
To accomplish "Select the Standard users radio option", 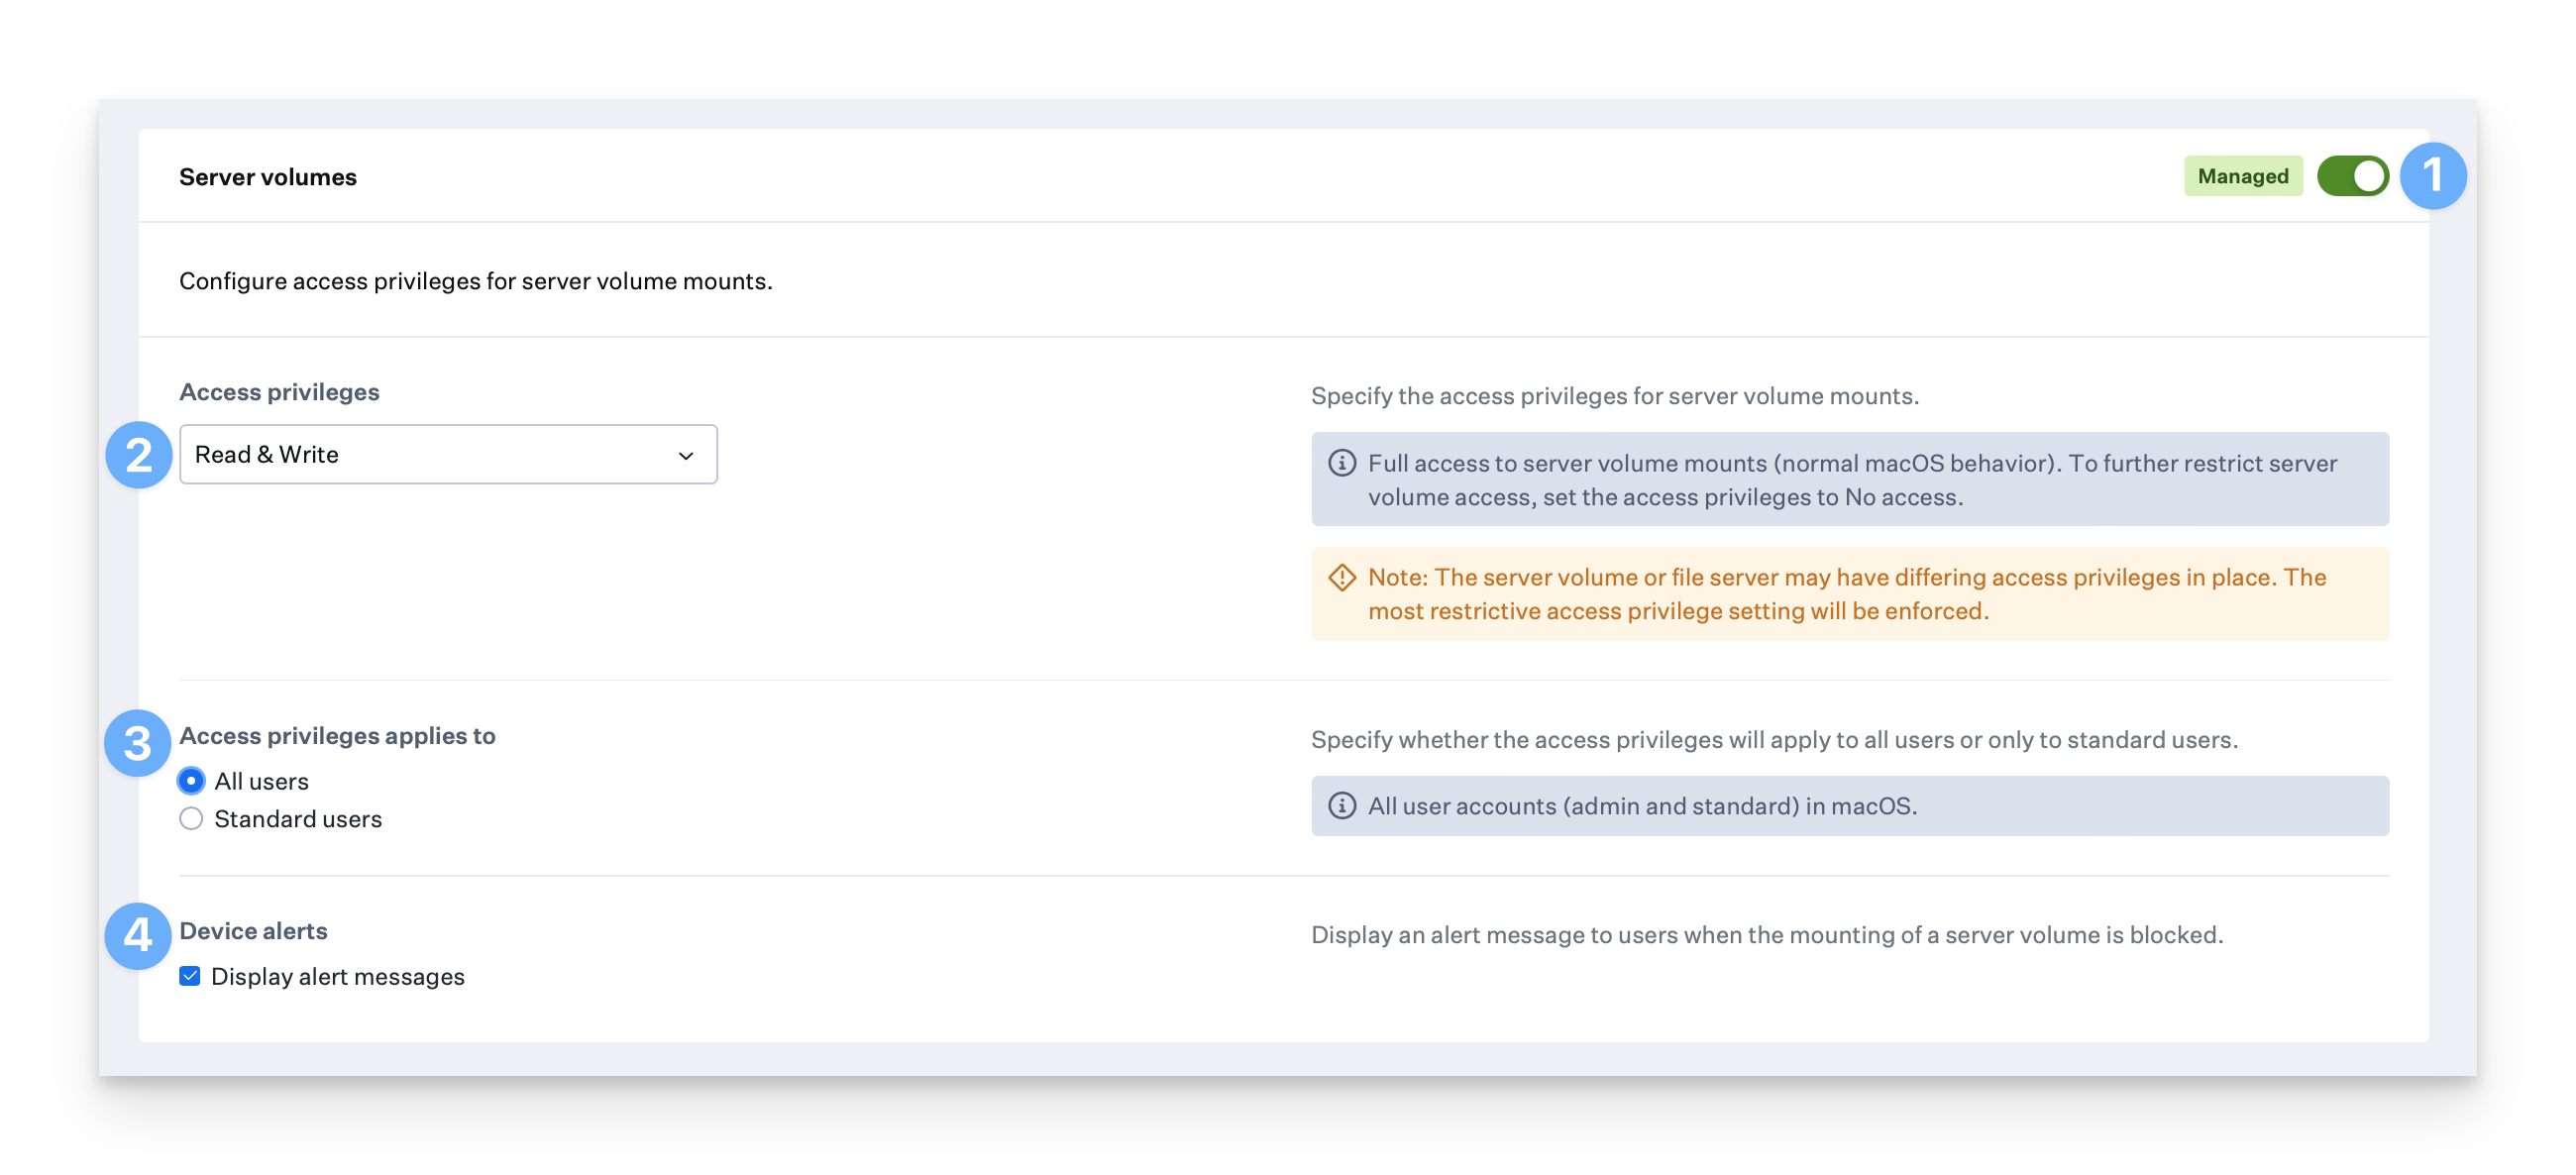I will click(191, 819).
